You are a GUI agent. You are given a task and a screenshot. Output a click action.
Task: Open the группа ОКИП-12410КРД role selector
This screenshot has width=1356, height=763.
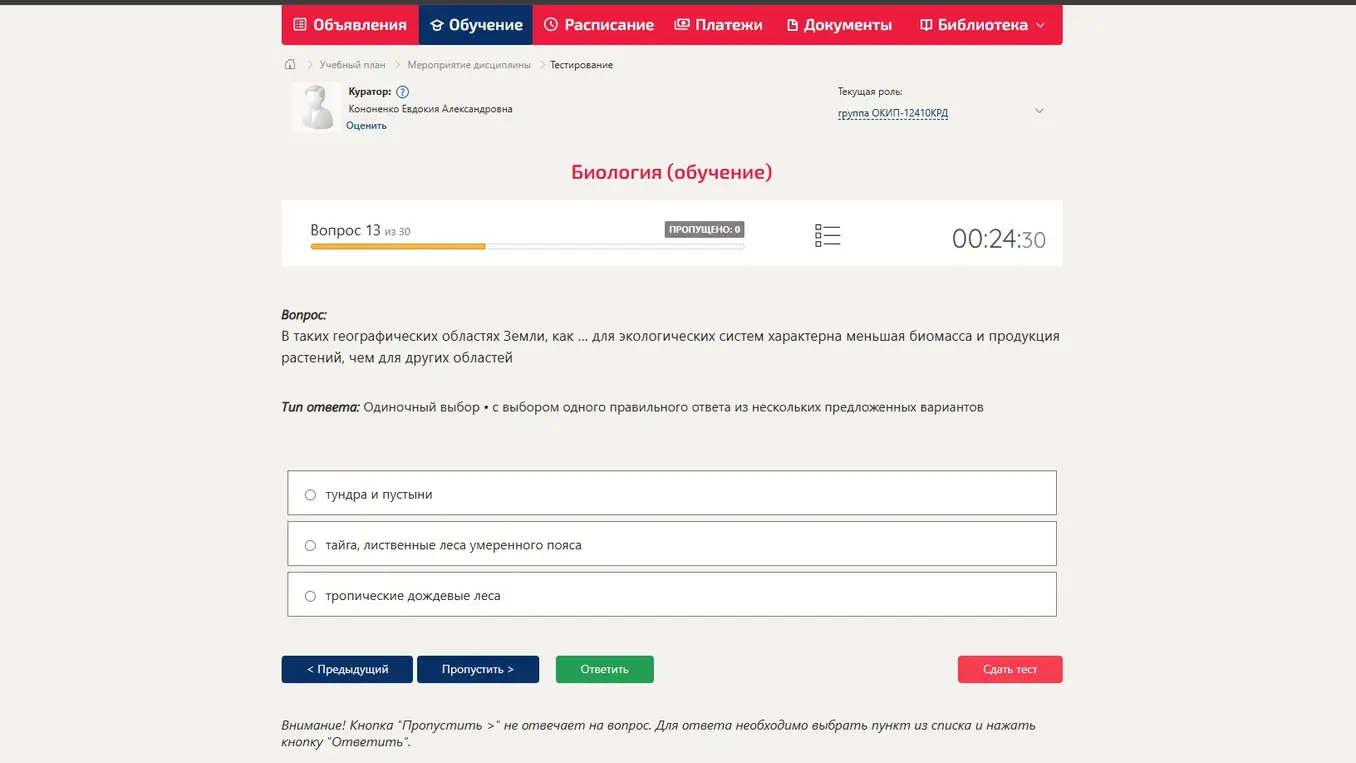click(893, 113)
